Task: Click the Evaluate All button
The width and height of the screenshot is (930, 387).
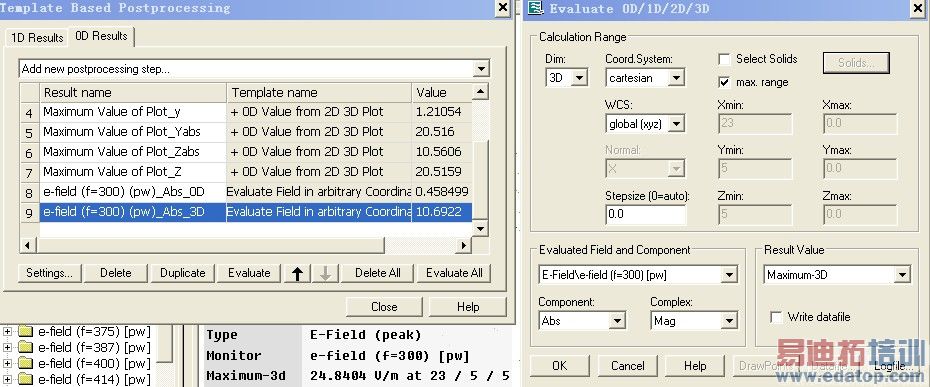Action: [x=454, y=273]
